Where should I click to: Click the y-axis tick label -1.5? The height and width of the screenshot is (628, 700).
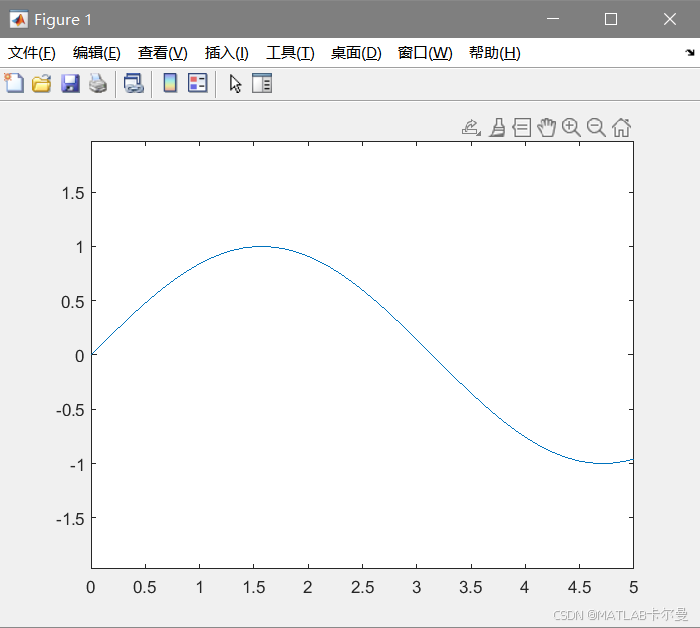pos(70,519)
